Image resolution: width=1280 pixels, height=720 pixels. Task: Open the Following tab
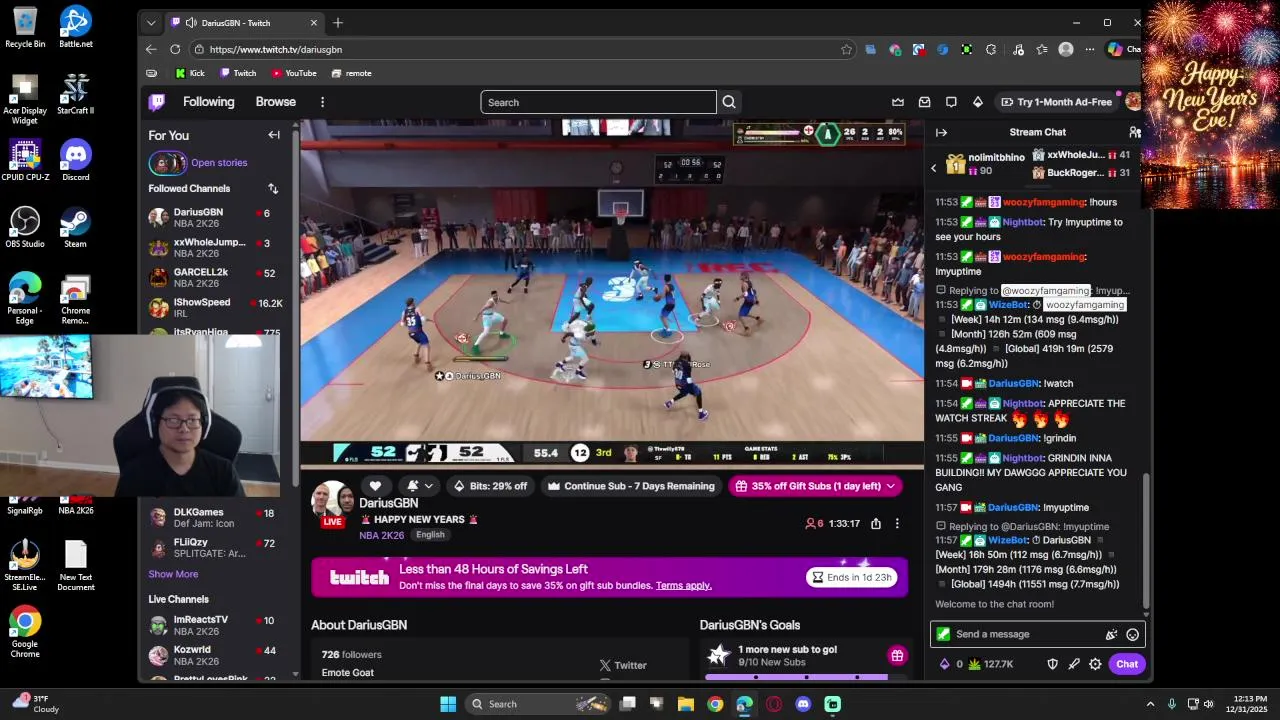click(208, 102)
